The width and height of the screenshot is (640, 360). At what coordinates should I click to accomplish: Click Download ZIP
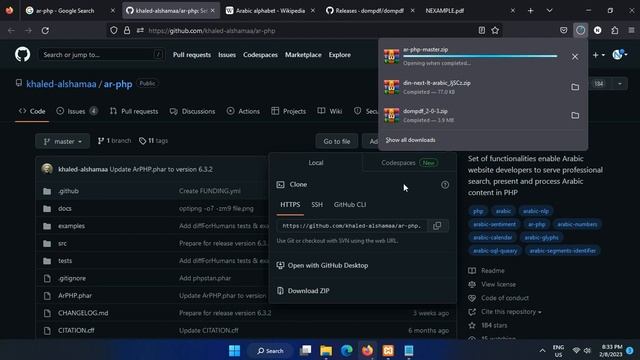(x=309, y=291)
